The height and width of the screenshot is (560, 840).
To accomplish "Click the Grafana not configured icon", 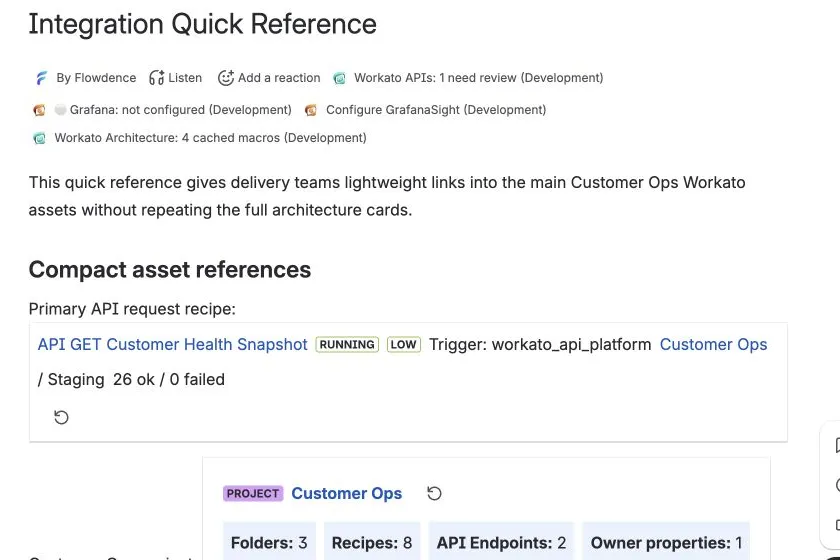I will coord(39,110).
